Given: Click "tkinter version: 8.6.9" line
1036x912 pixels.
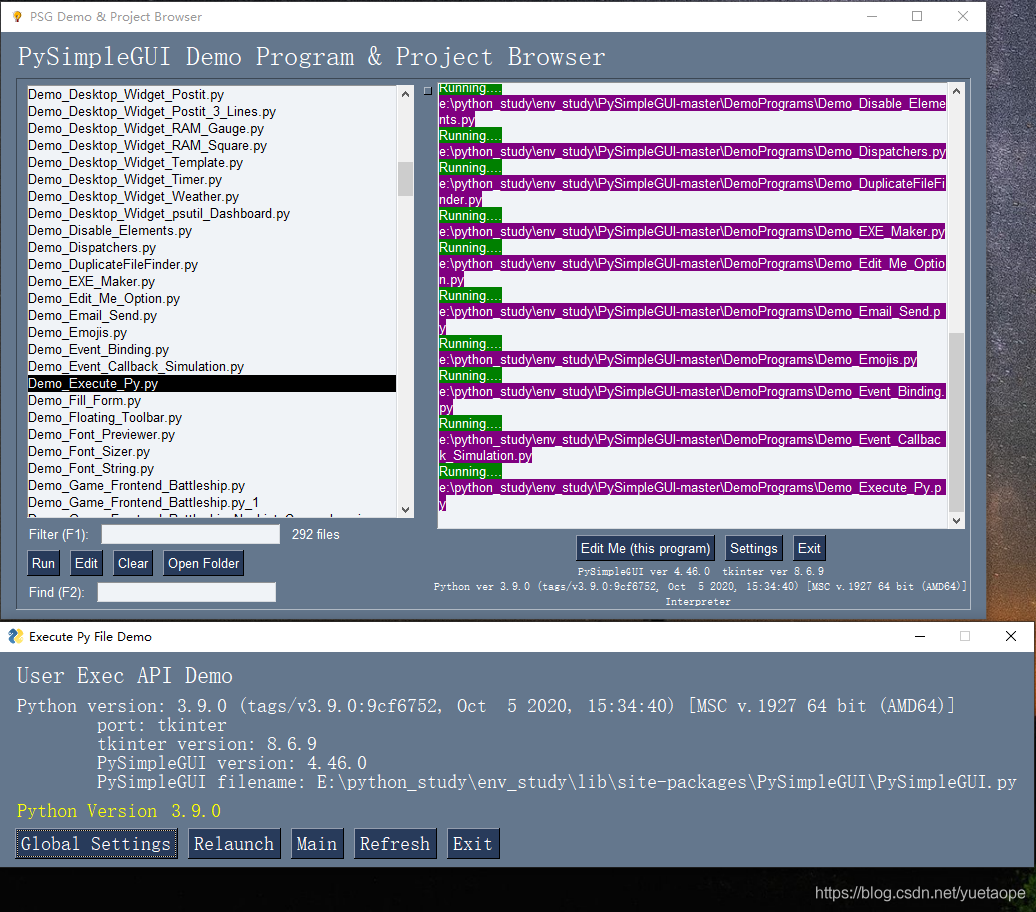Looking at the screenshot, I should (x=207, y=744).
